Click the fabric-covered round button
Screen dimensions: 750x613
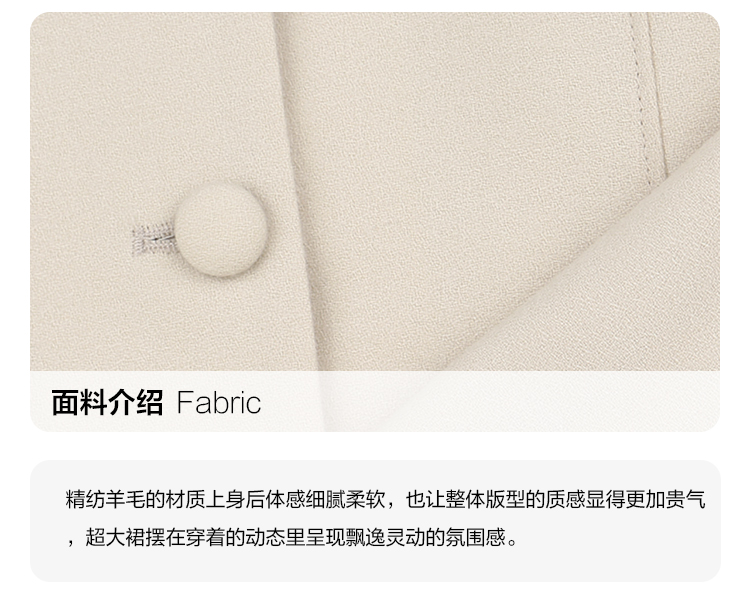tap(221, 229)
